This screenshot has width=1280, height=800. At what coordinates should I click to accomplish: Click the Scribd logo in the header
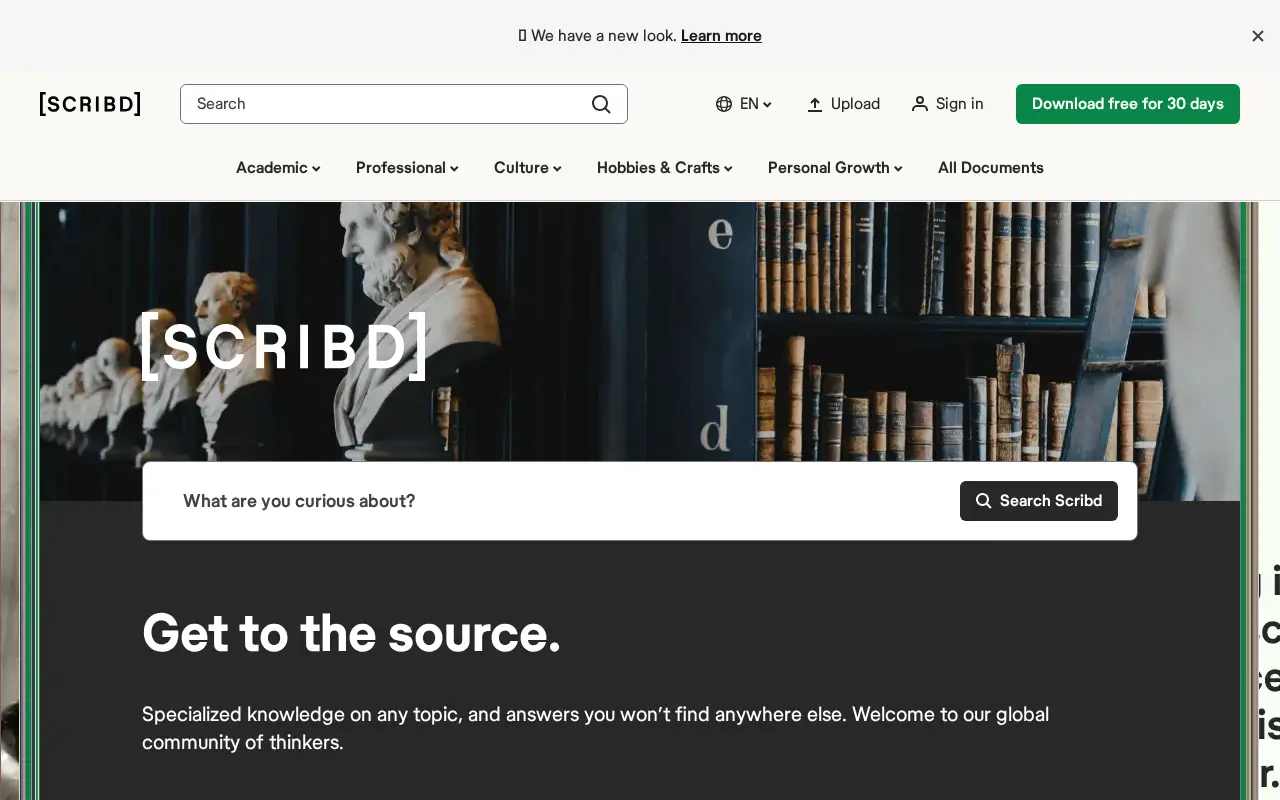pos(90,104)
